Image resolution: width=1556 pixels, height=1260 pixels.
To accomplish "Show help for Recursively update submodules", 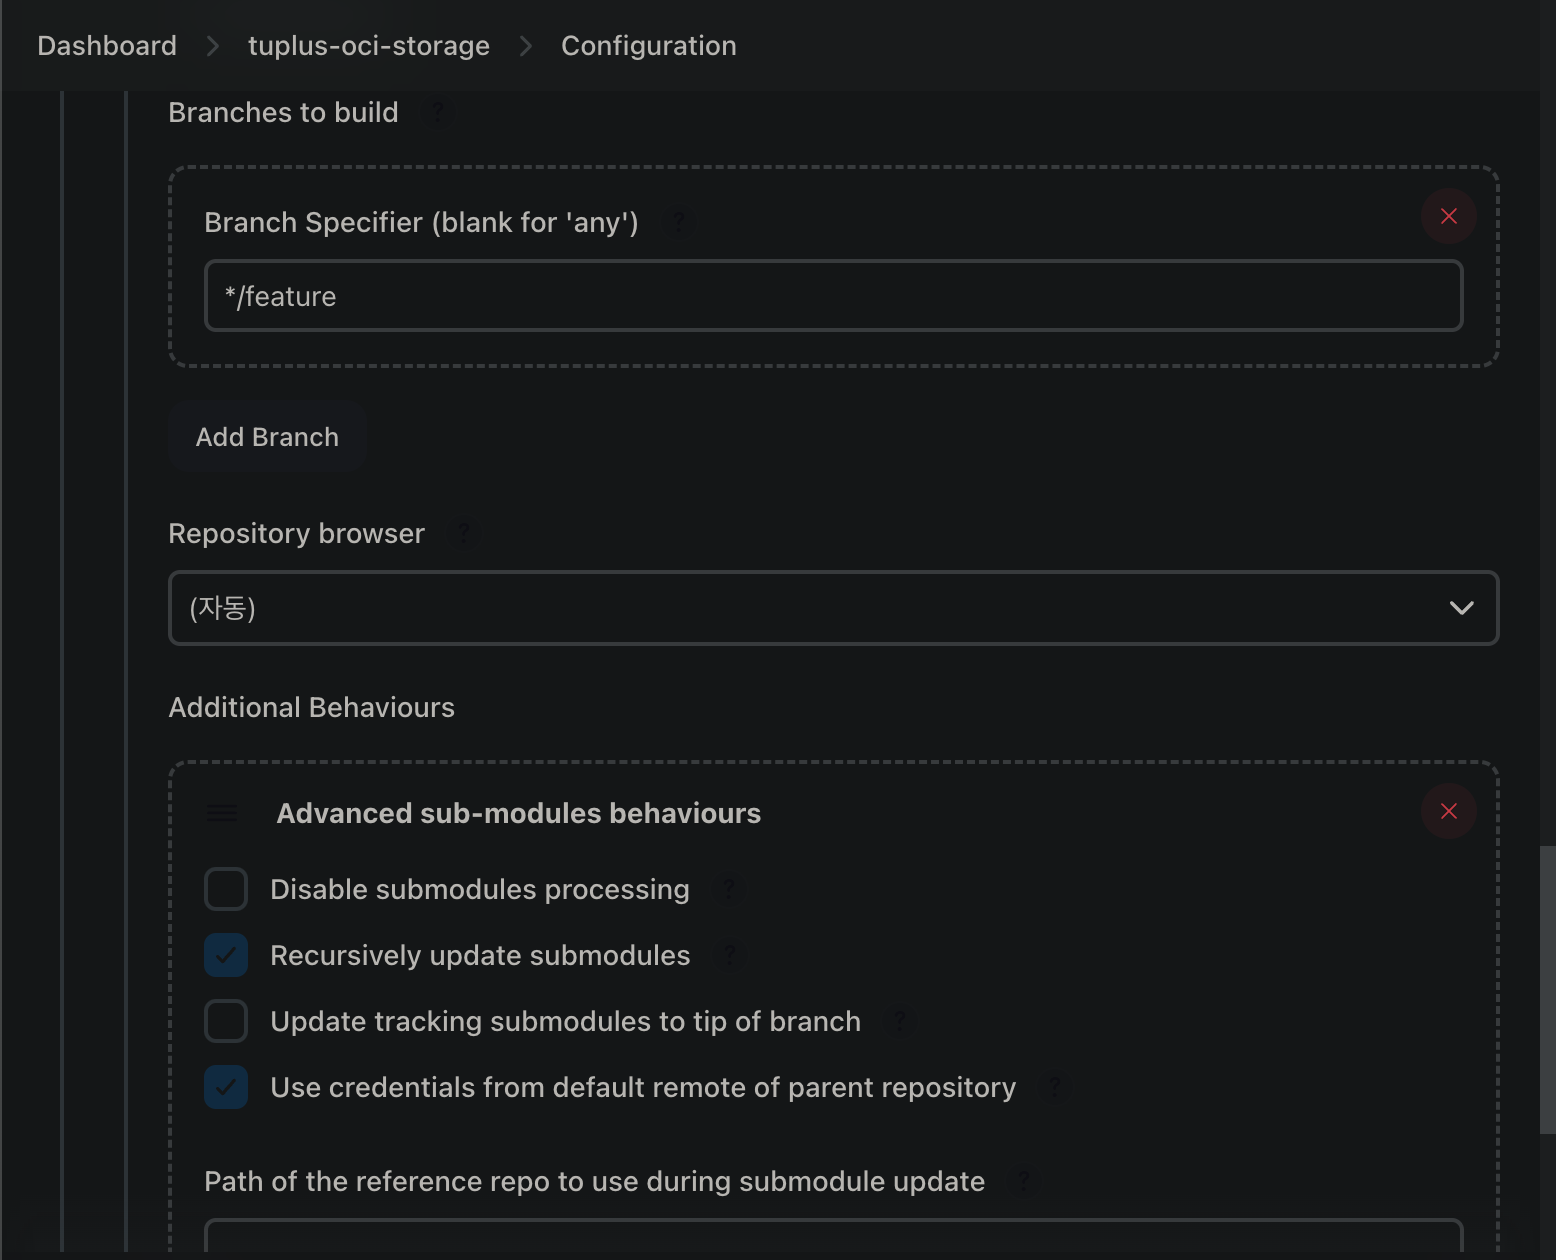I will tap(730, 955).
